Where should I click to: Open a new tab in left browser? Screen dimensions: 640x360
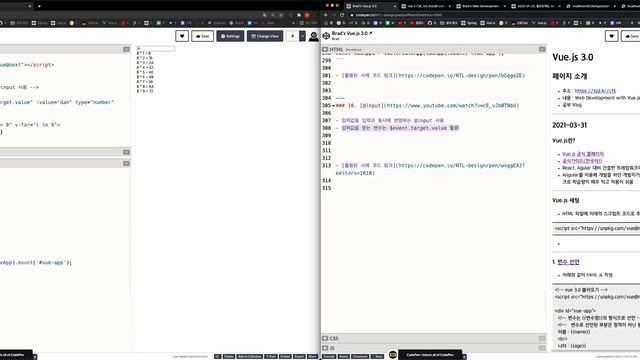click(x=39, y=6)
